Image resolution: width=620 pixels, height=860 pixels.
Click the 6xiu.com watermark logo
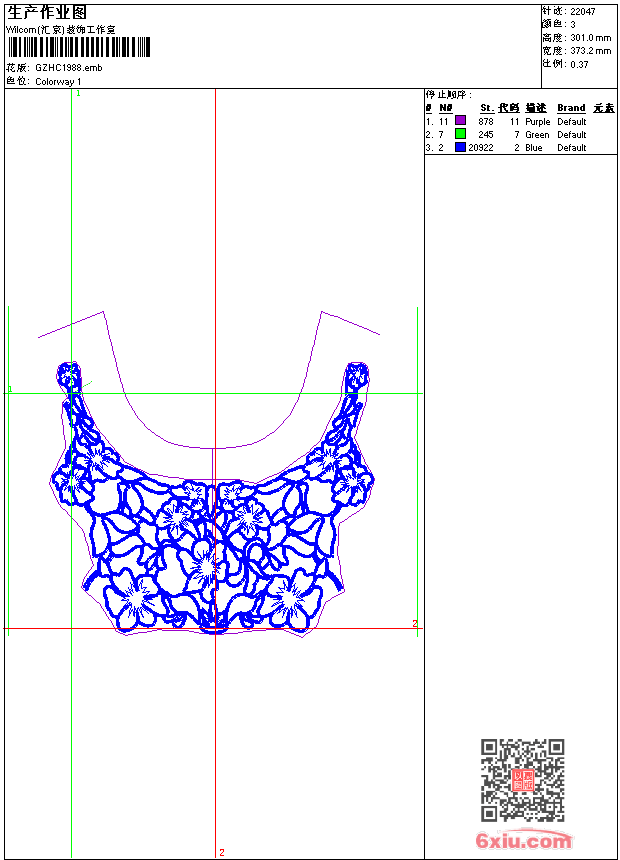pos(524,841)
